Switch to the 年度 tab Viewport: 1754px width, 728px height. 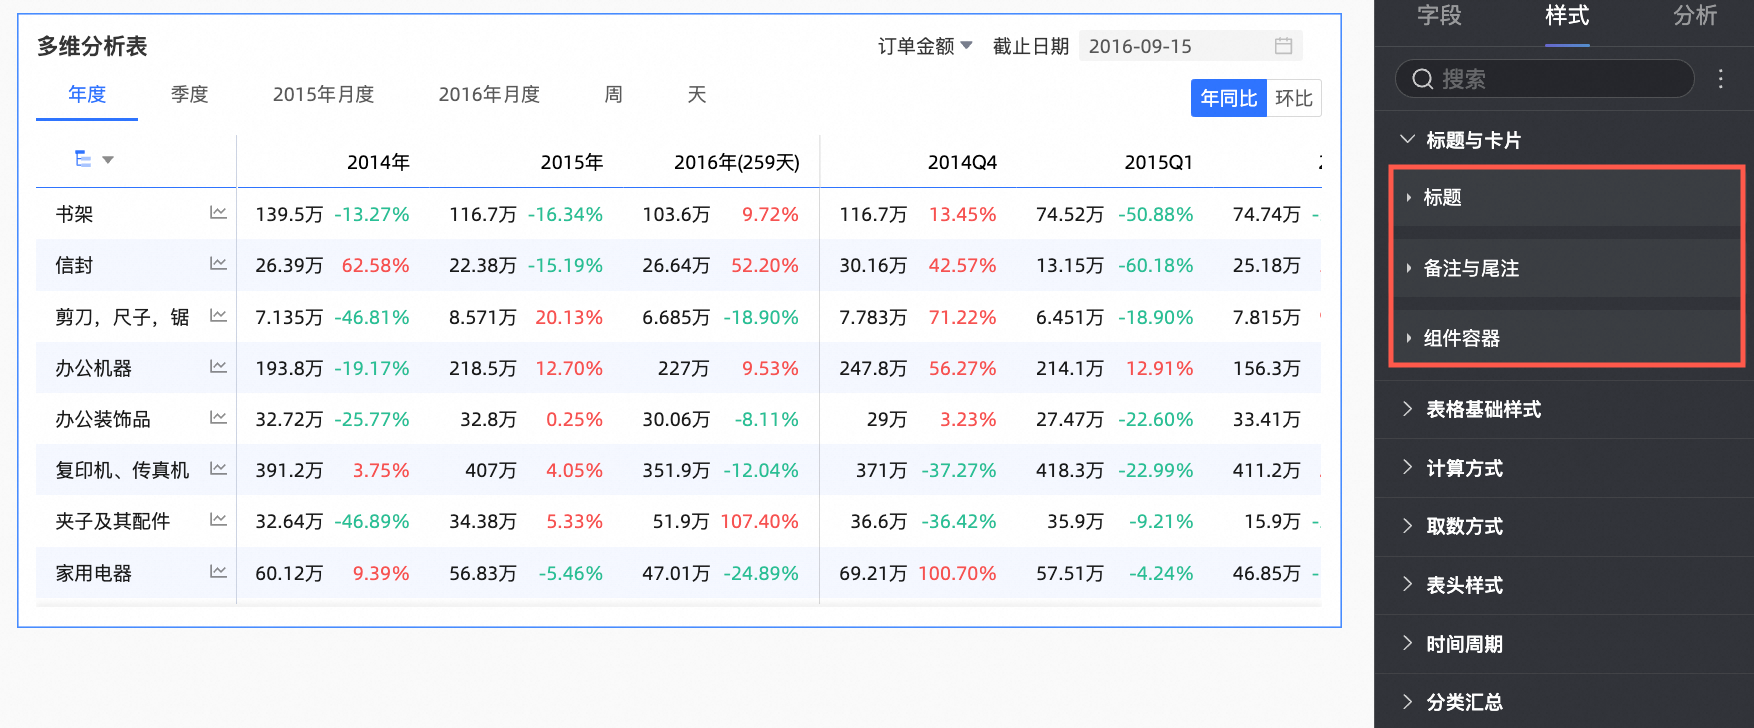pyautogui.click(x=87, y=95)
